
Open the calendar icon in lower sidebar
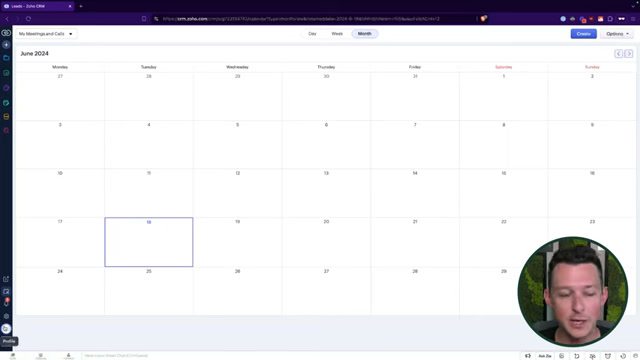point(6,291)
